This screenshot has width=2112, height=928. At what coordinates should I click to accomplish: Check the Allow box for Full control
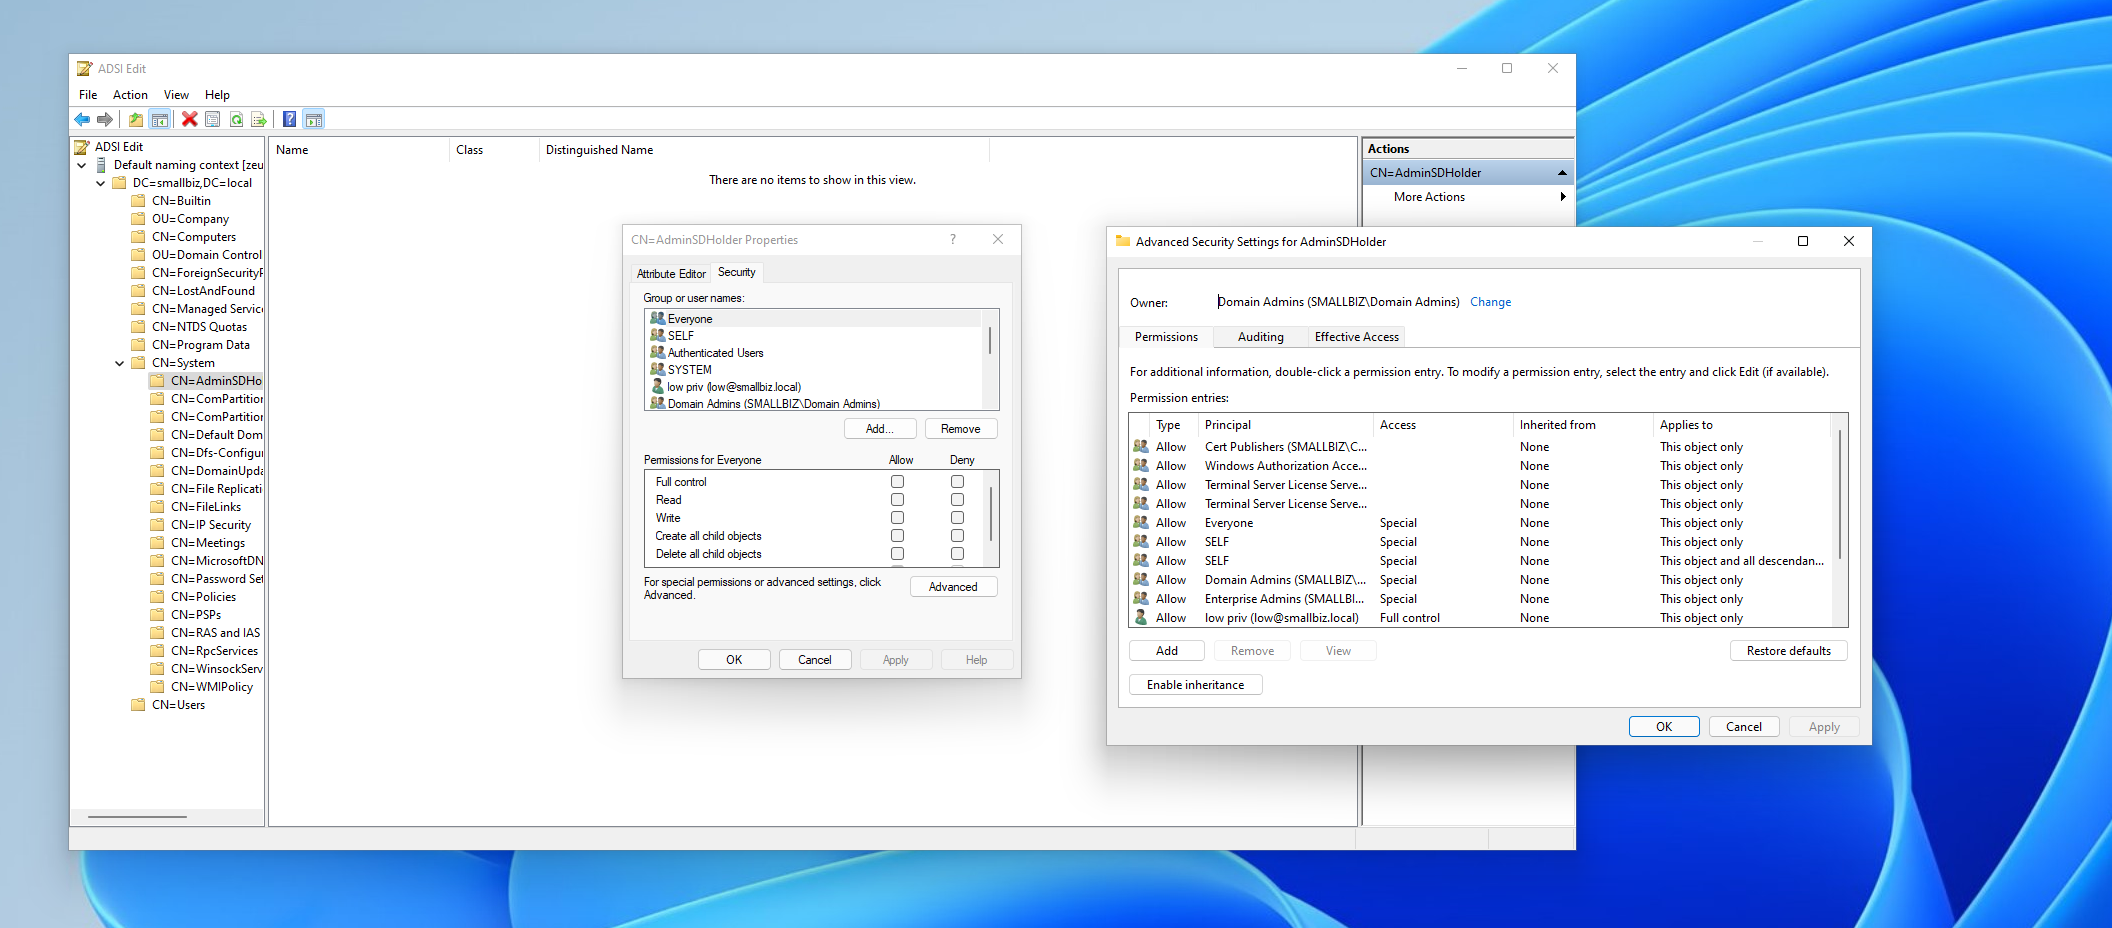(x=897, y=482)
